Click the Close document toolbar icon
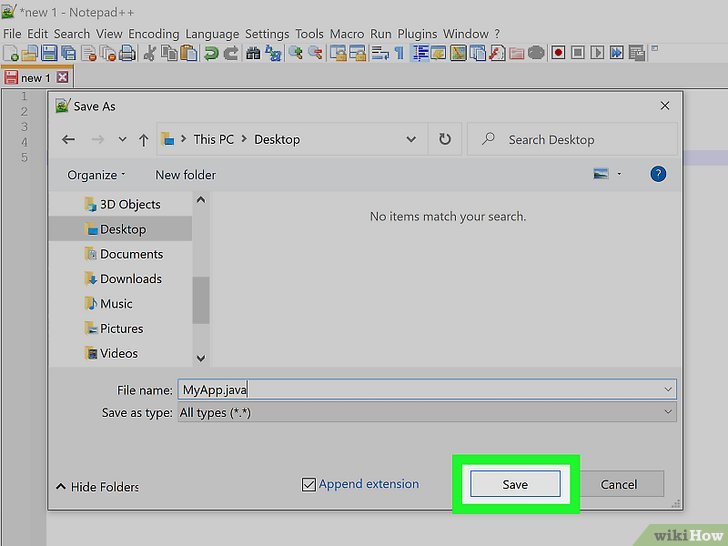 pyautogui.click(x=88, y=53)
